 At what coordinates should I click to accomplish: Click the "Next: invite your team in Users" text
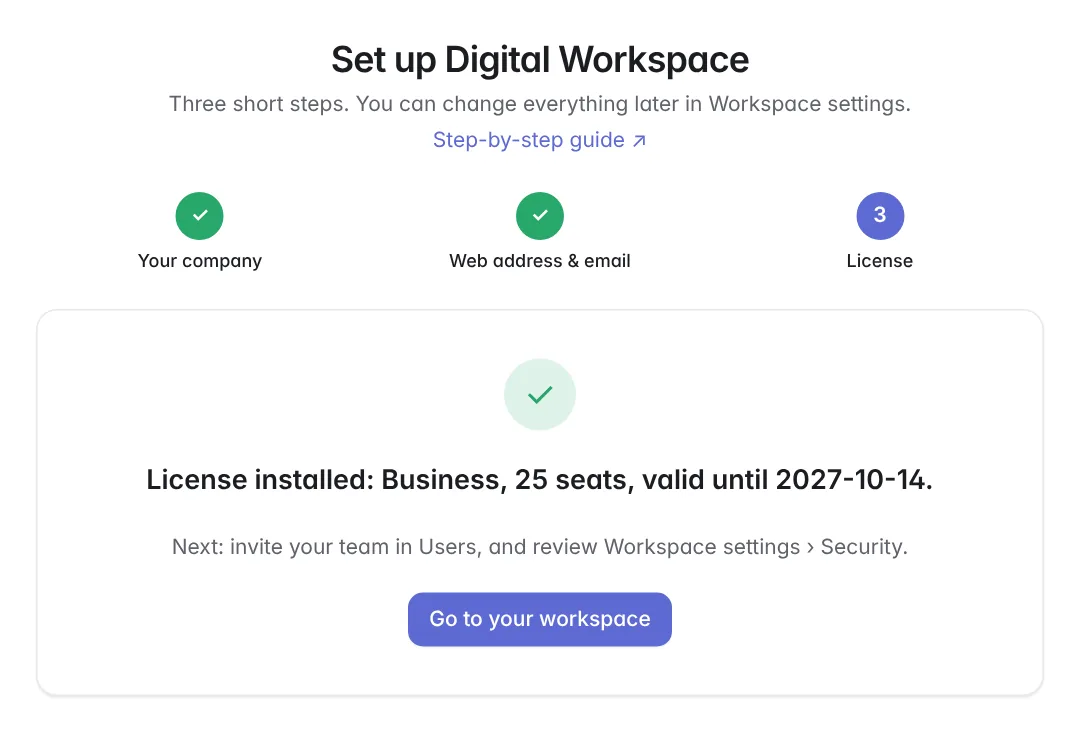click(539, 547)
